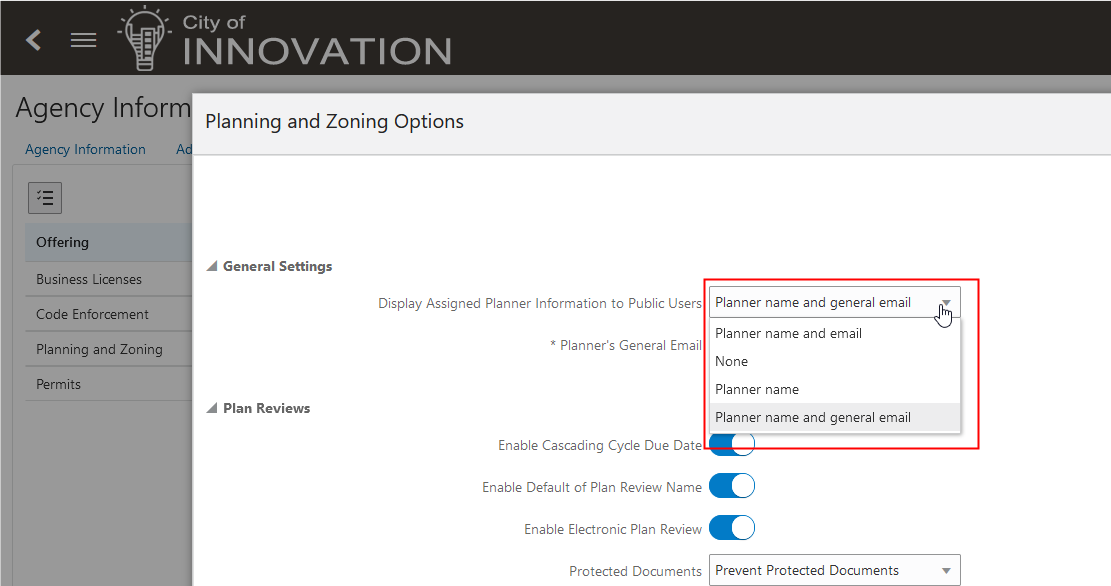Collapse the General Settings section

click(211, 267)
